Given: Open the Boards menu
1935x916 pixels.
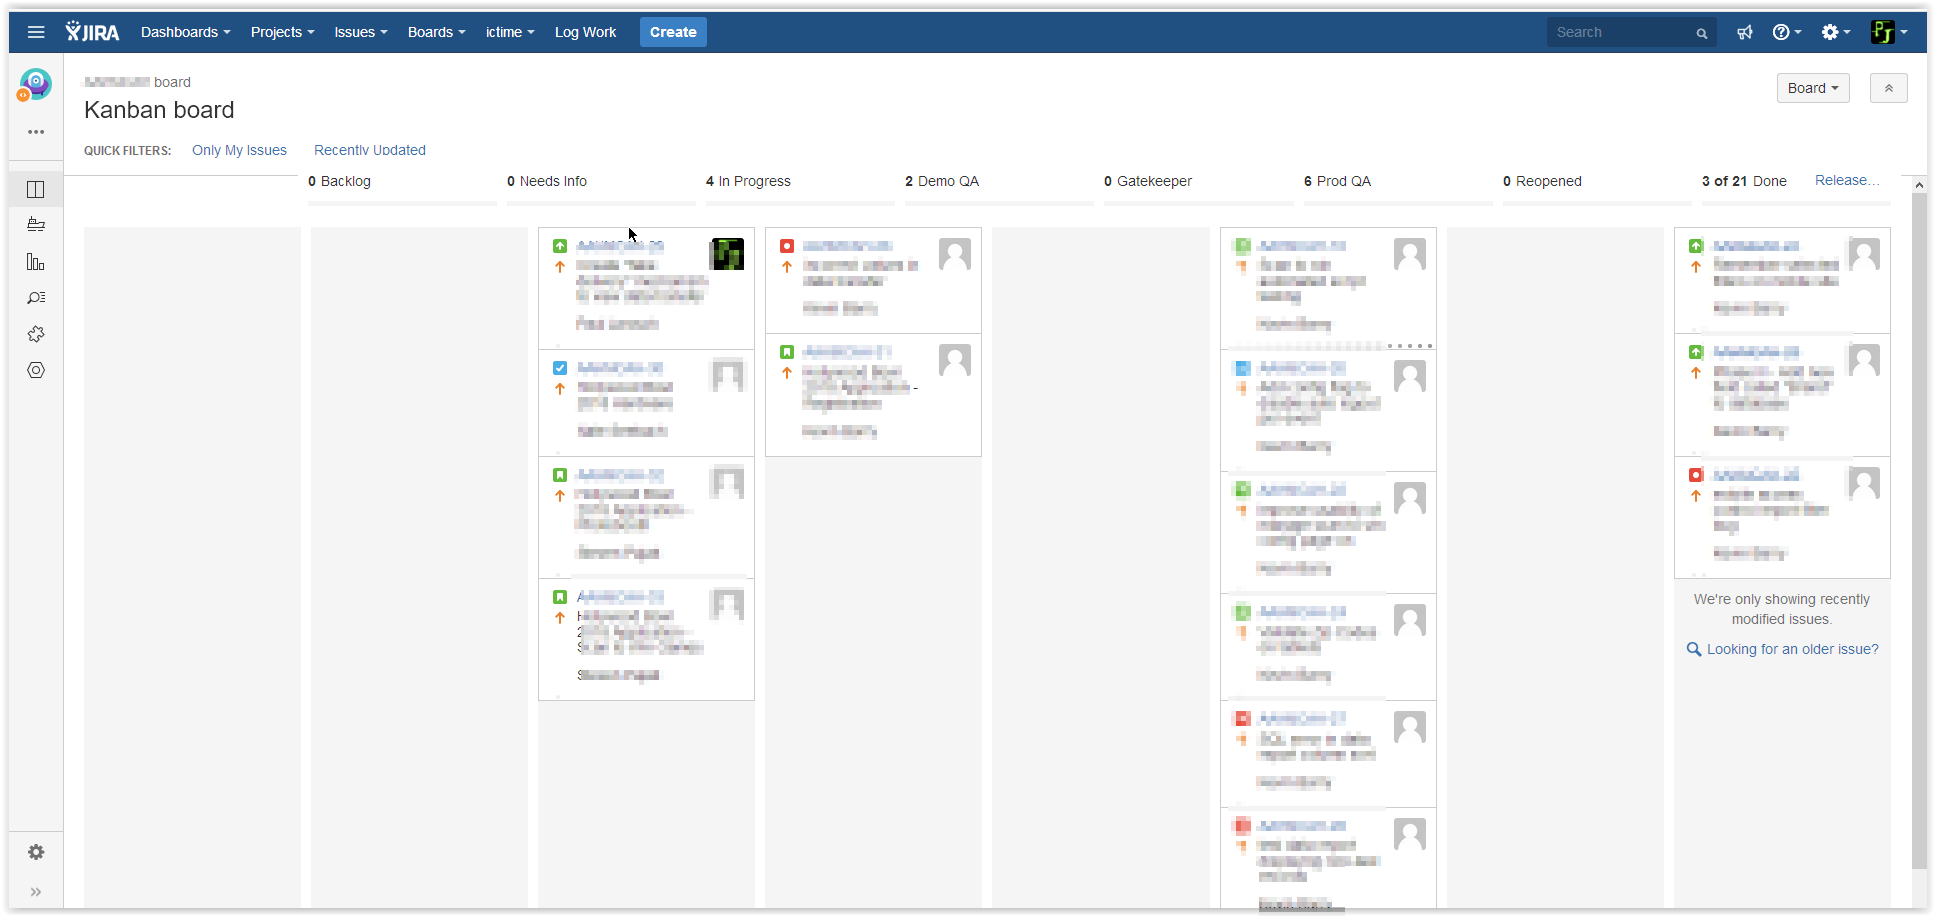Looking at the screenshot, I should tap(437, 32).
